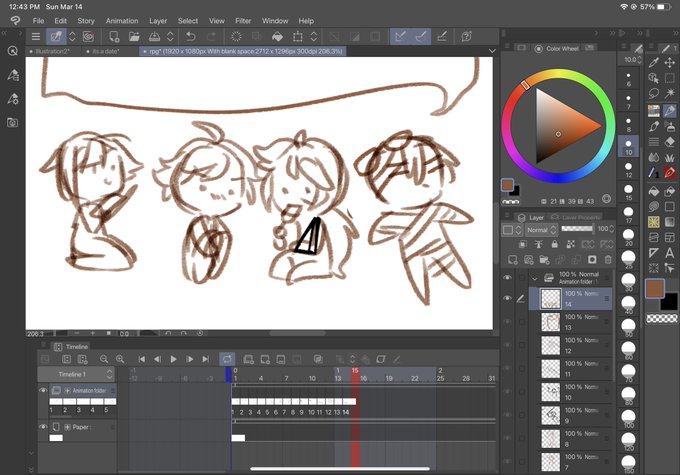The height and width of the screenshot is (475, 680).
Task: Select the Eyedropper tool
Action: (x=654, y=63)
